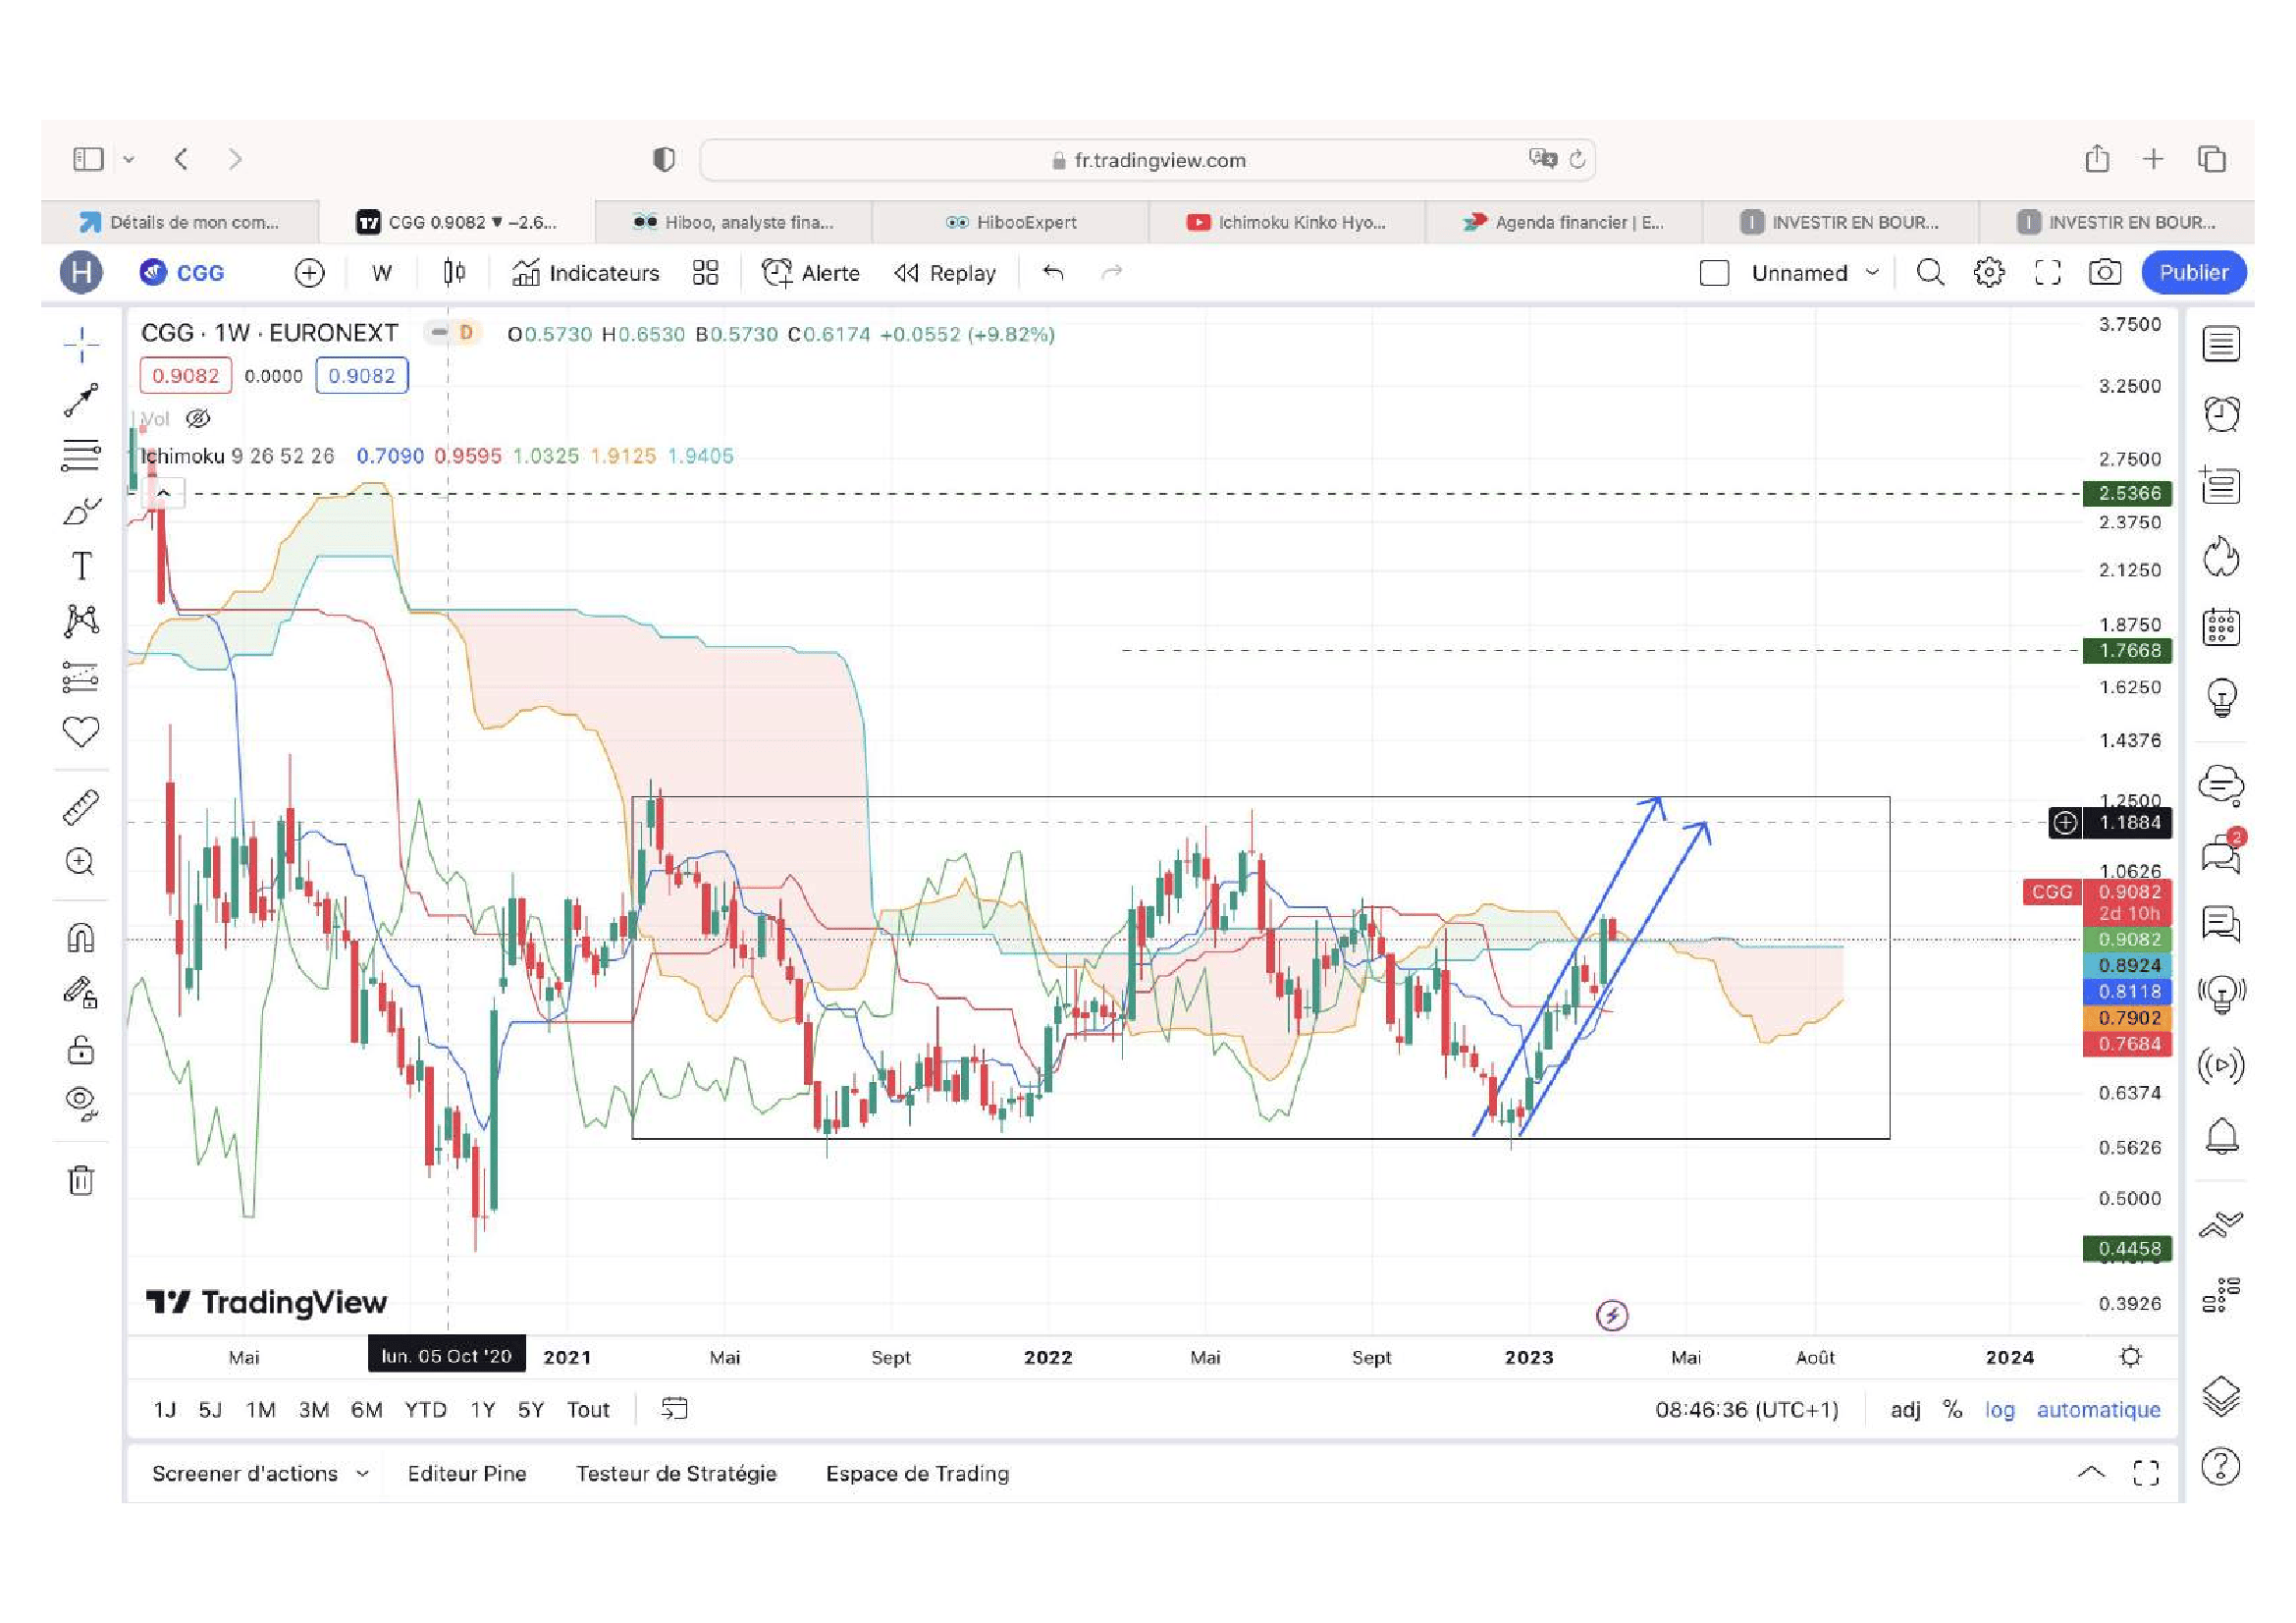Collapse the indicator legend chevron
This screenshot has width=2296, height=1623.
tap(164, 493)
